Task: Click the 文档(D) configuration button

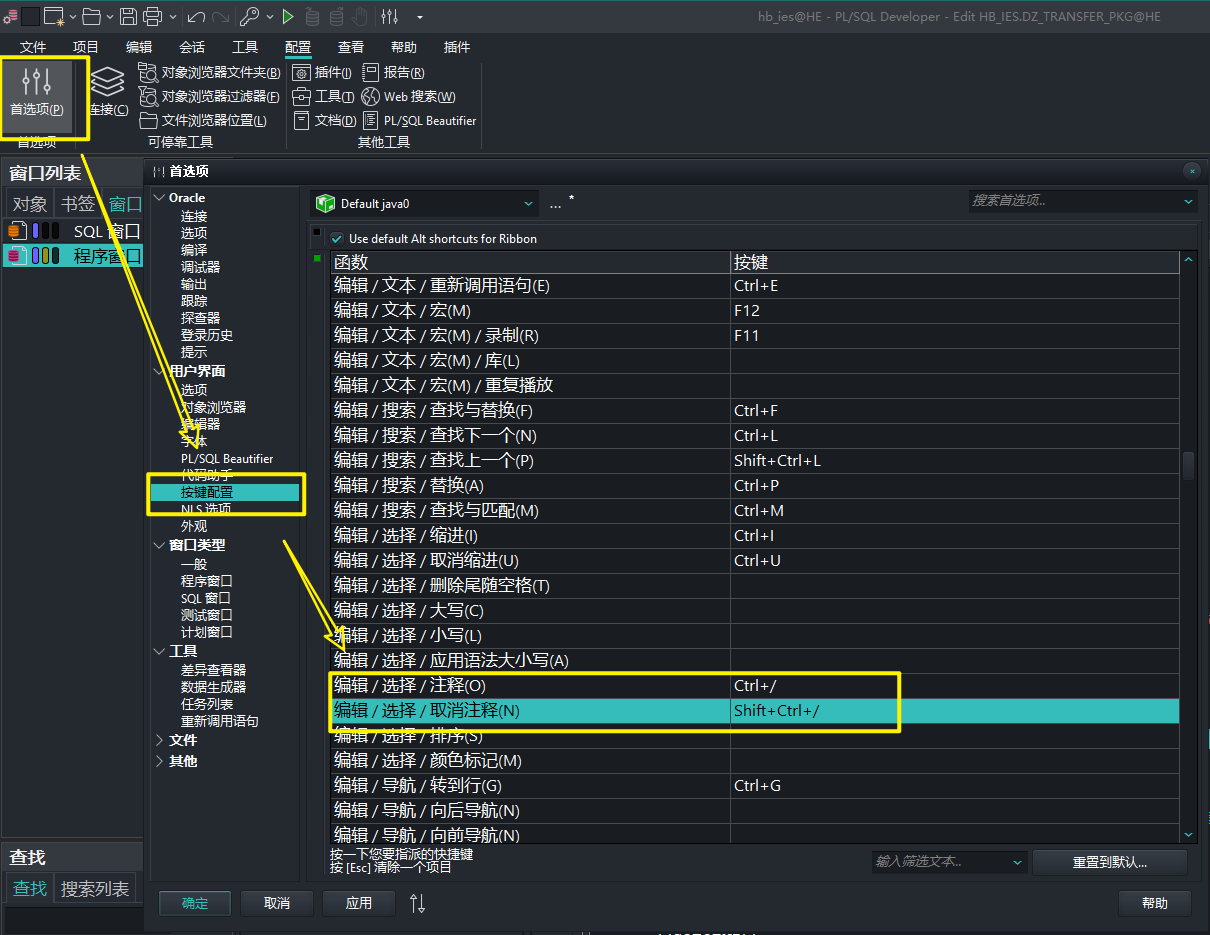Action: (324, 120)
